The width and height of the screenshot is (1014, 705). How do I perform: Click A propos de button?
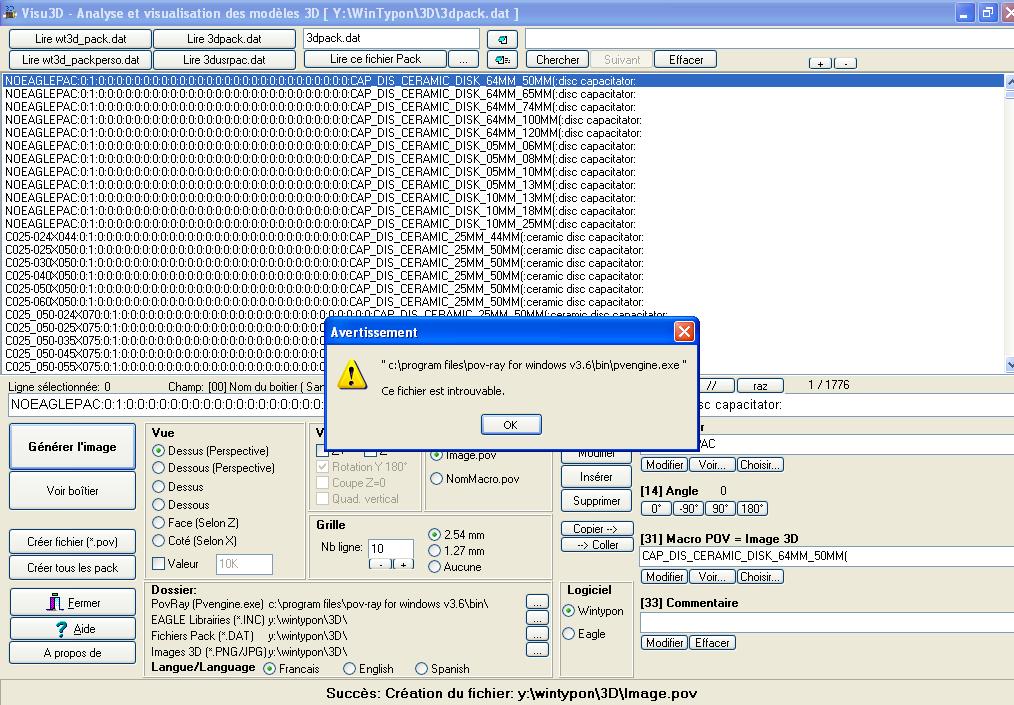72,653
